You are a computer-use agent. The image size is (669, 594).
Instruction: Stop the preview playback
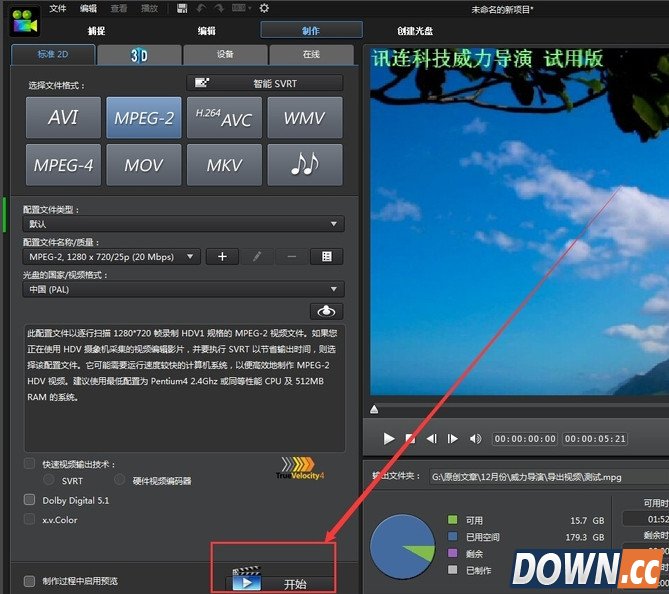click(x=410, y=438)
